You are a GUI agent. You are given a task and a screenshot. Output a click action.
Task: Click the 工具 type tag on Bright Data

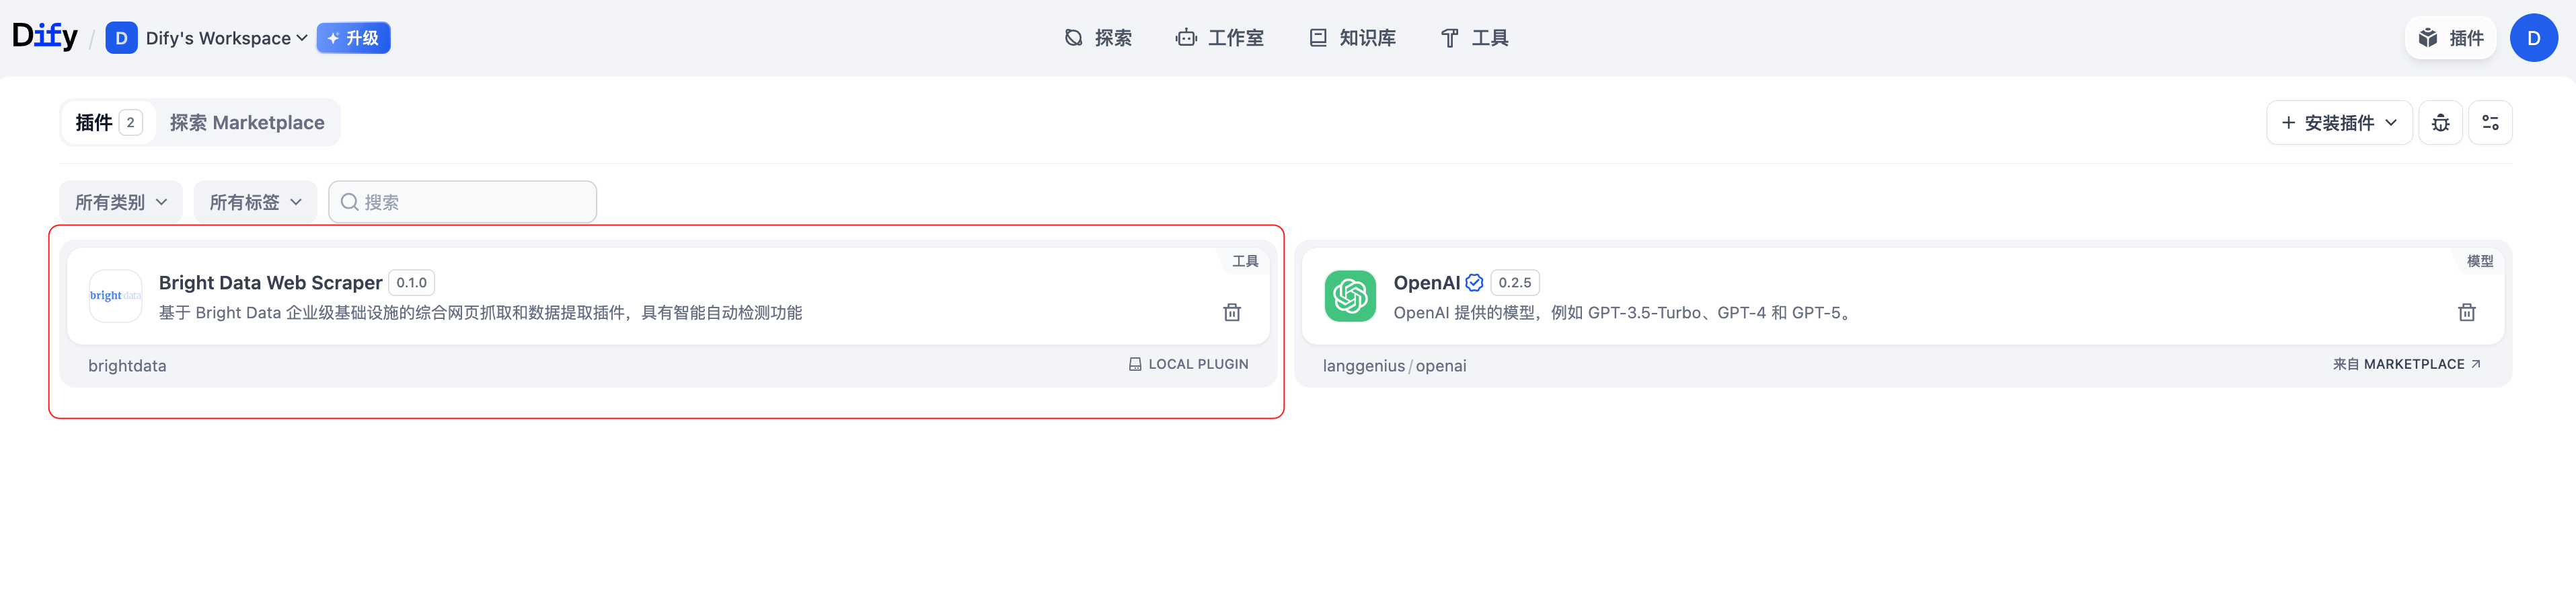click(1245, 261)
